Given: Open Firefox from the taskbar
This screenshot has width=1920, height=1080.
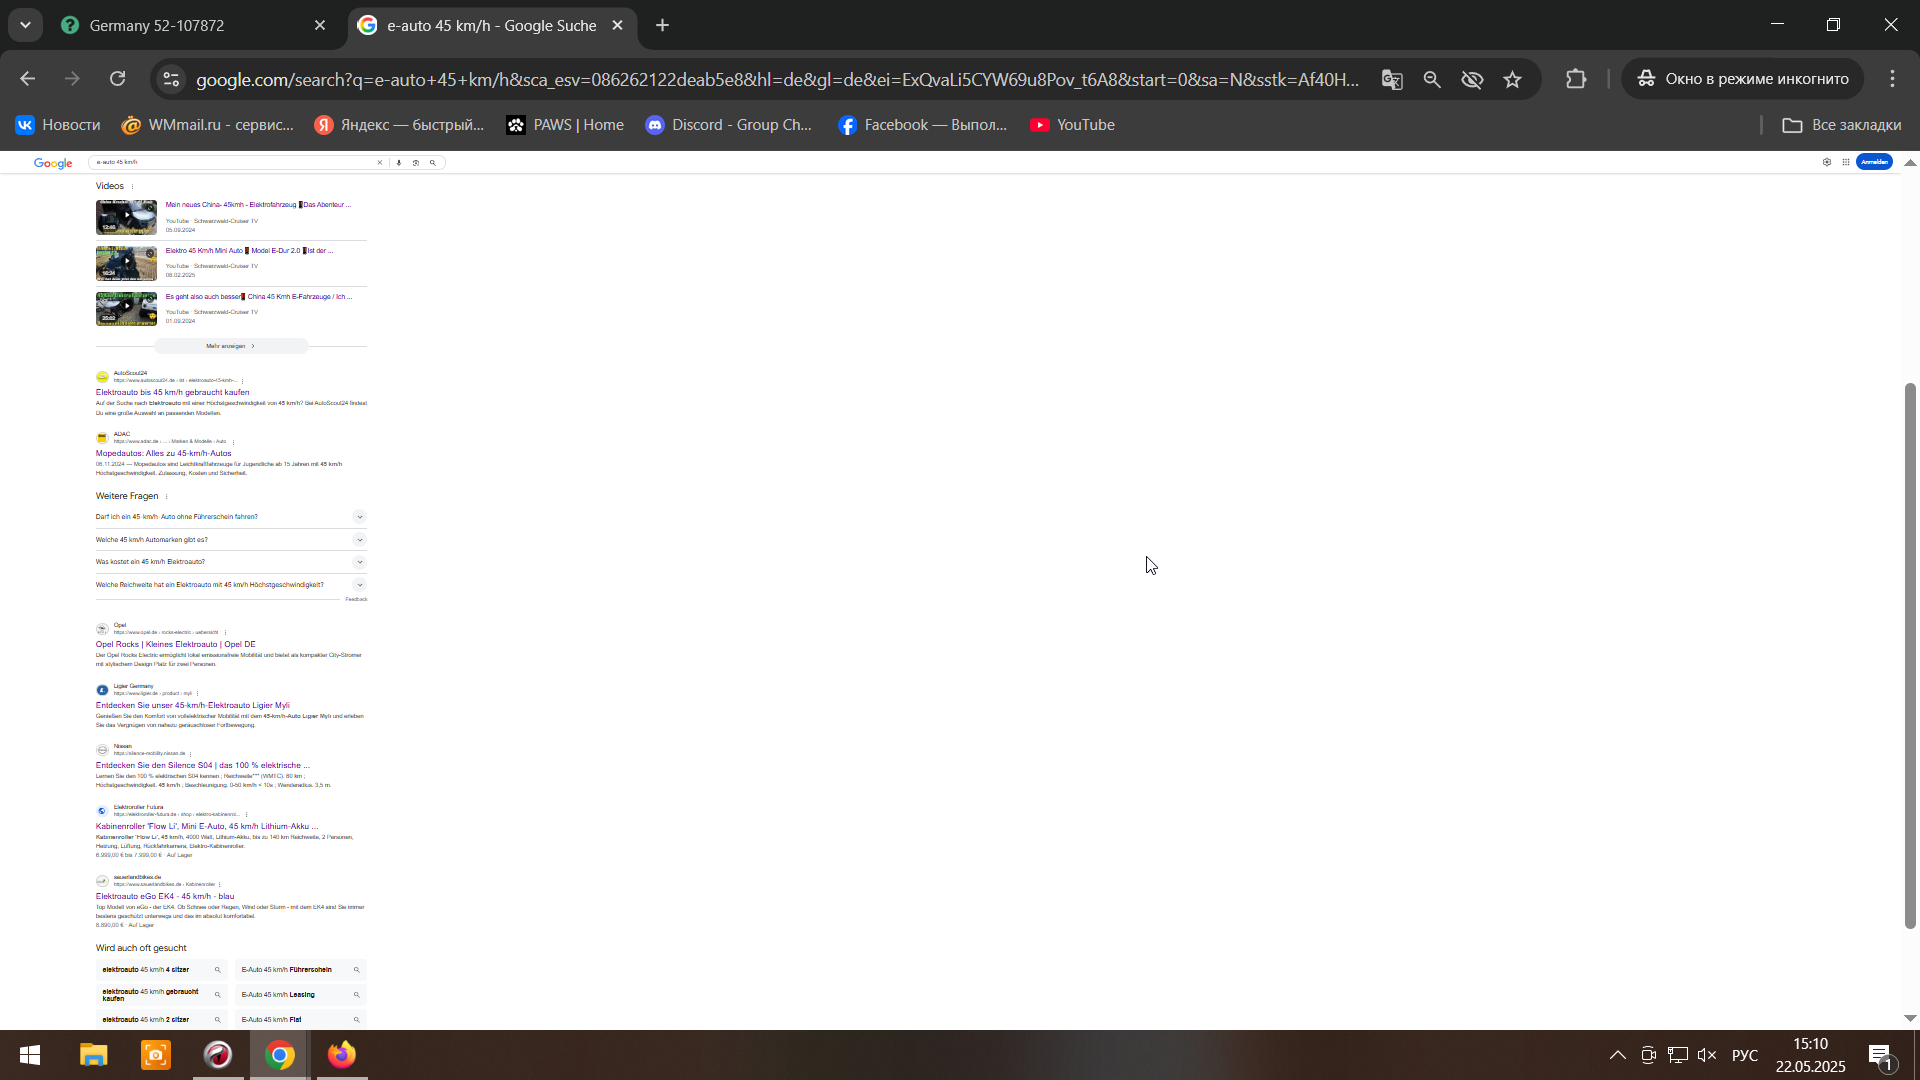Looking at the screenshot, I should pyautogui.click(x=342, y=1055).
